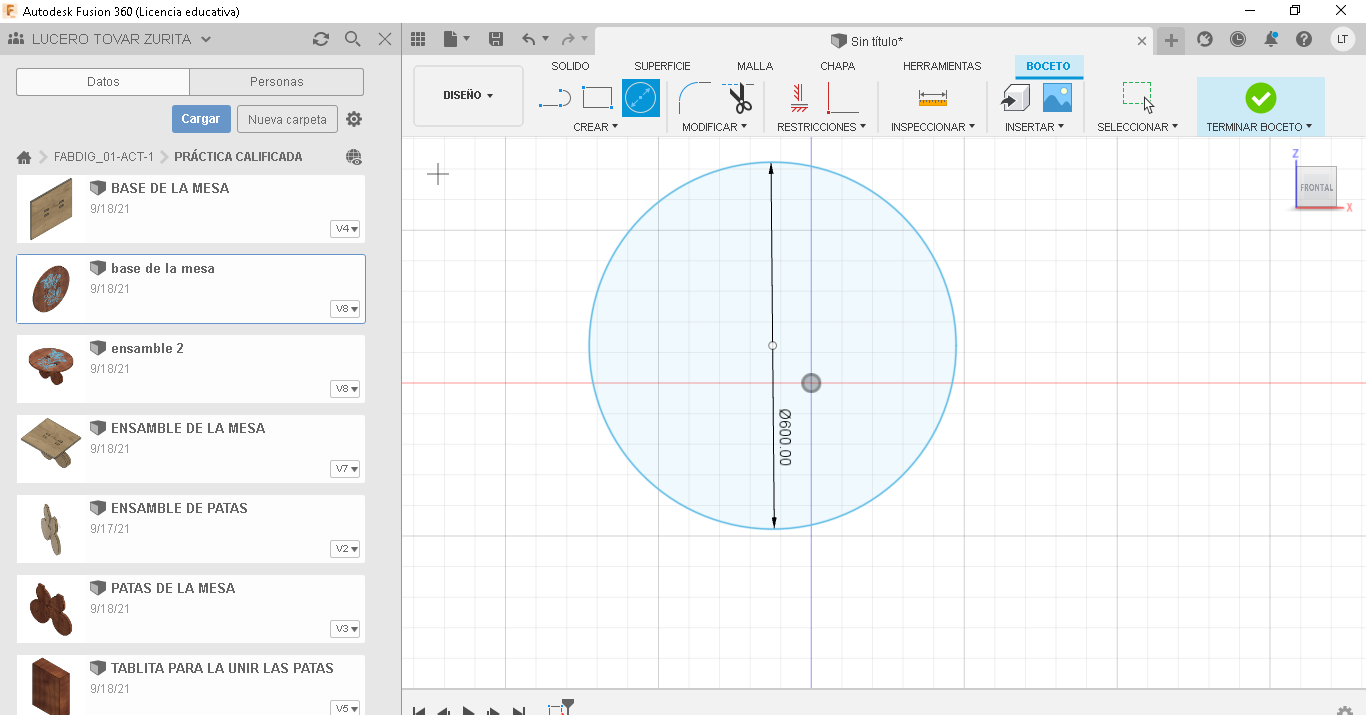Click the Insert image canvas icon
Screen dimensions: 1366x715
pyautogui.click(x=1057, y=98)
